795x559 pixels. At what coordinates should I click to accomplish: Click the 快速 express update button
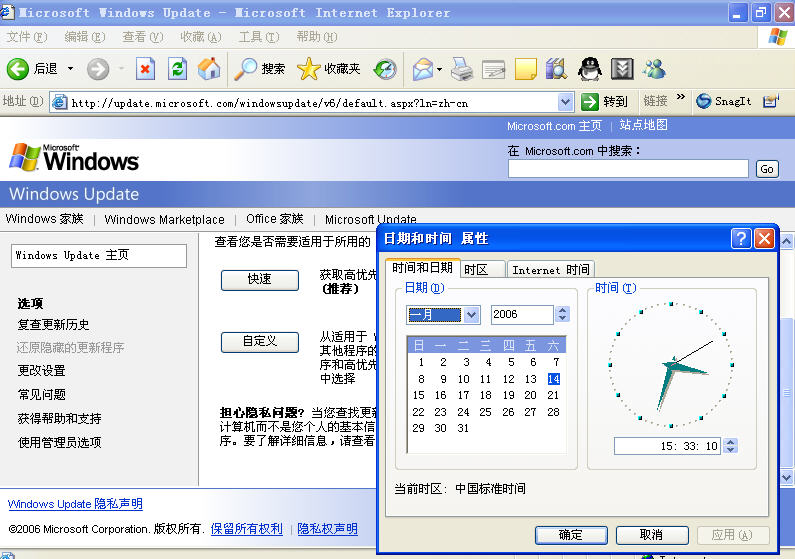tap(260, 280)
